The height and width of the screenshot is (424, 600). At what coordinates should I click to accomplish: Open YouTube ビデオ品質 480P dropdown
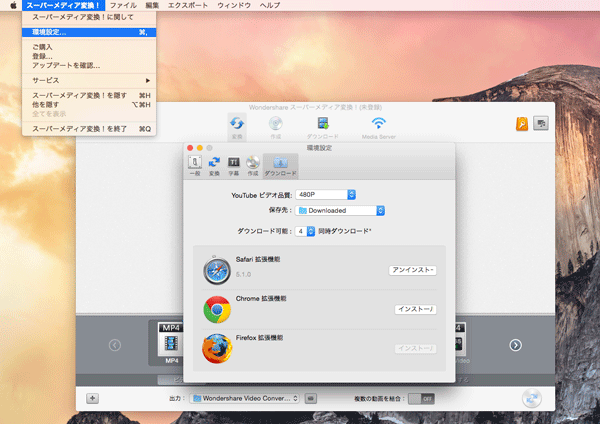click(326, 195)
